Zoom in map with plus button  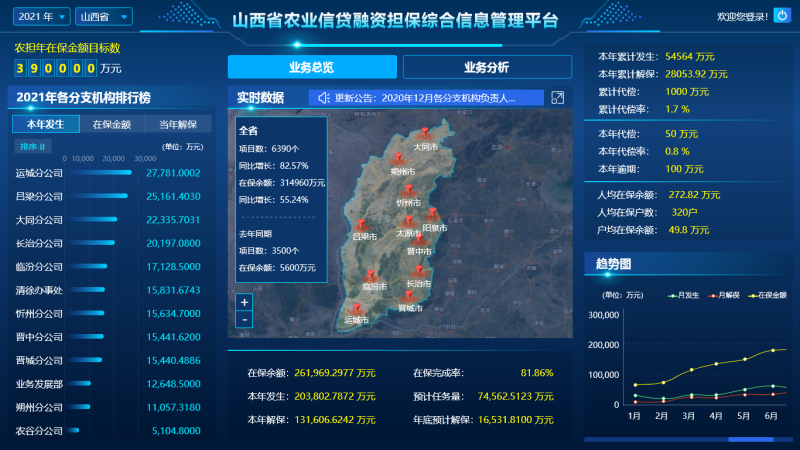(245, 301)
